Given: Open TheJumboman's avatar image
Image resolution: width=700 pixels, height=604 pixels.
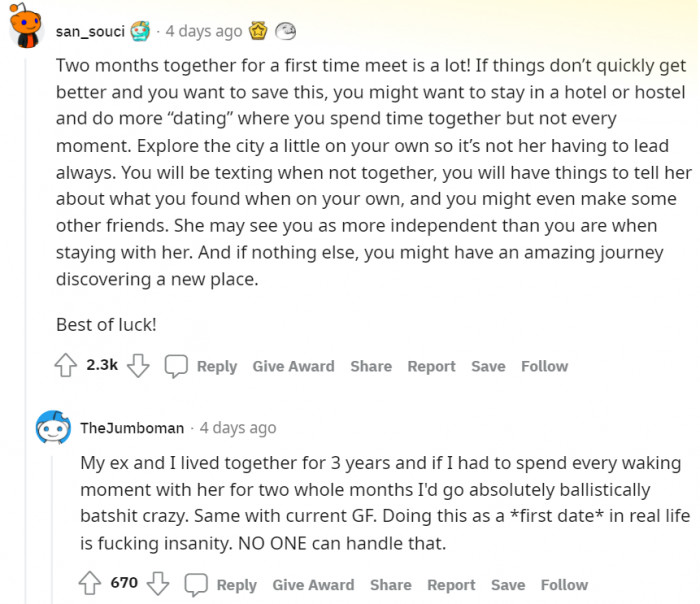Looking at the screenshot, I should (53, 428).
